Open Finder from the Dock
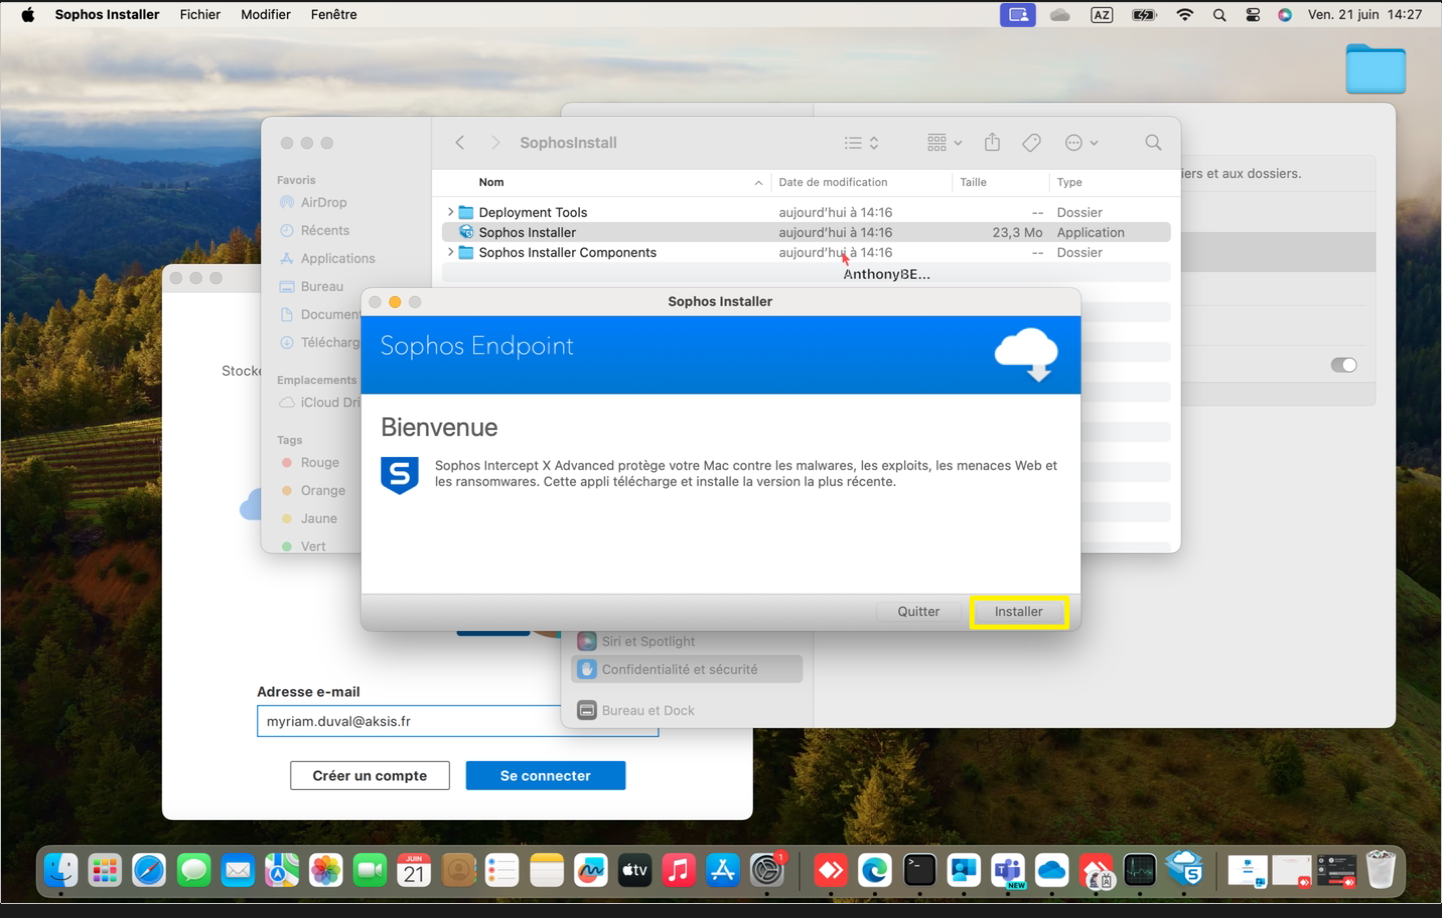The image size is (1442, 918). [61, 870]
